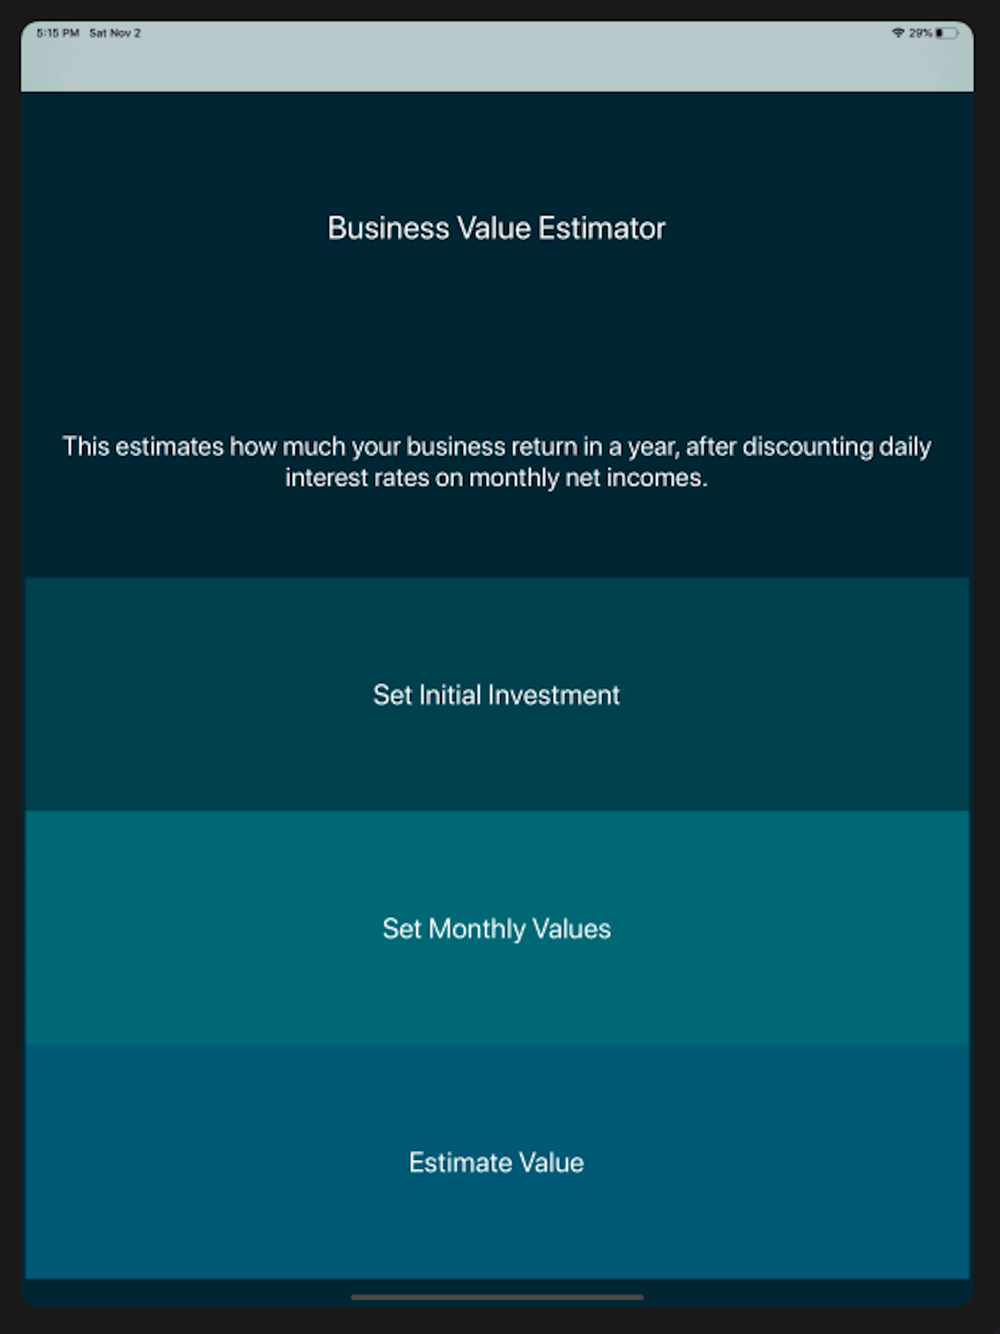Tap the Wi-Fi icon in status bar
Viewport: 1000px width, 1334px height.
[x=898, y=33]
